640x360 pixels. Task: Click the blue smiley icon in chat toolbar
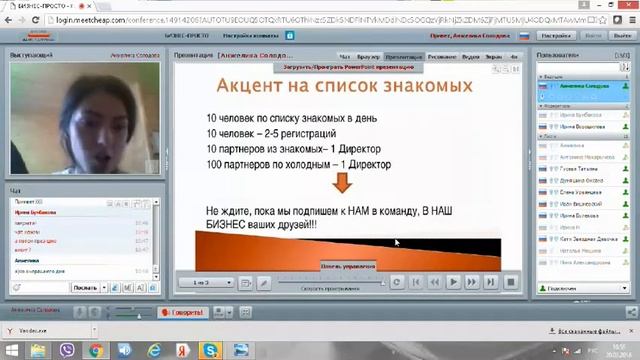coord(153,288)
